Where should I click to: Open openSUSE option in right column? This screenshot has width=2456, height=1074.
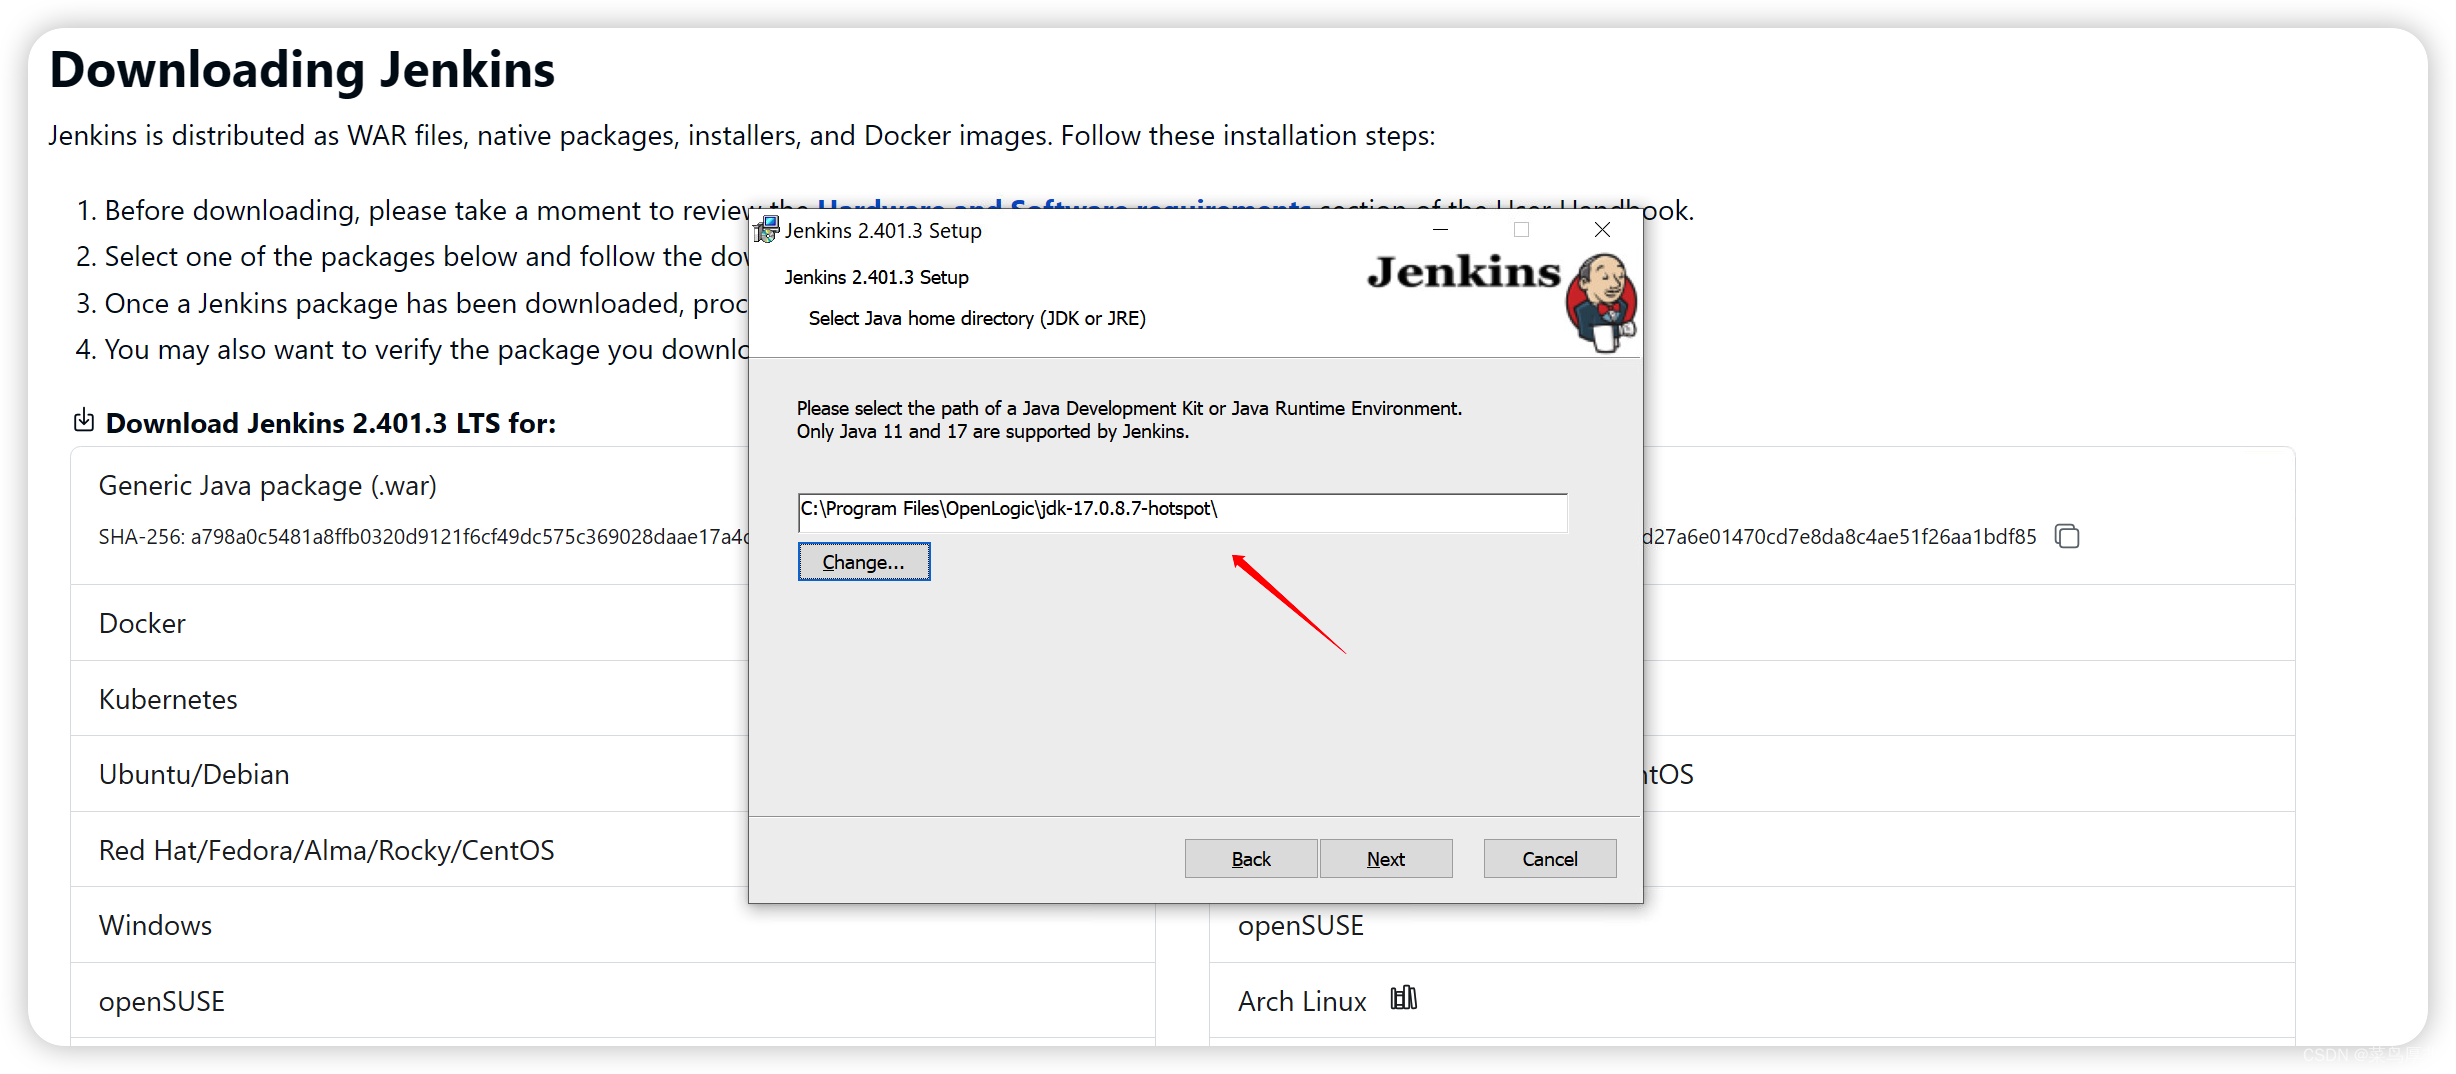[1300, 925]
